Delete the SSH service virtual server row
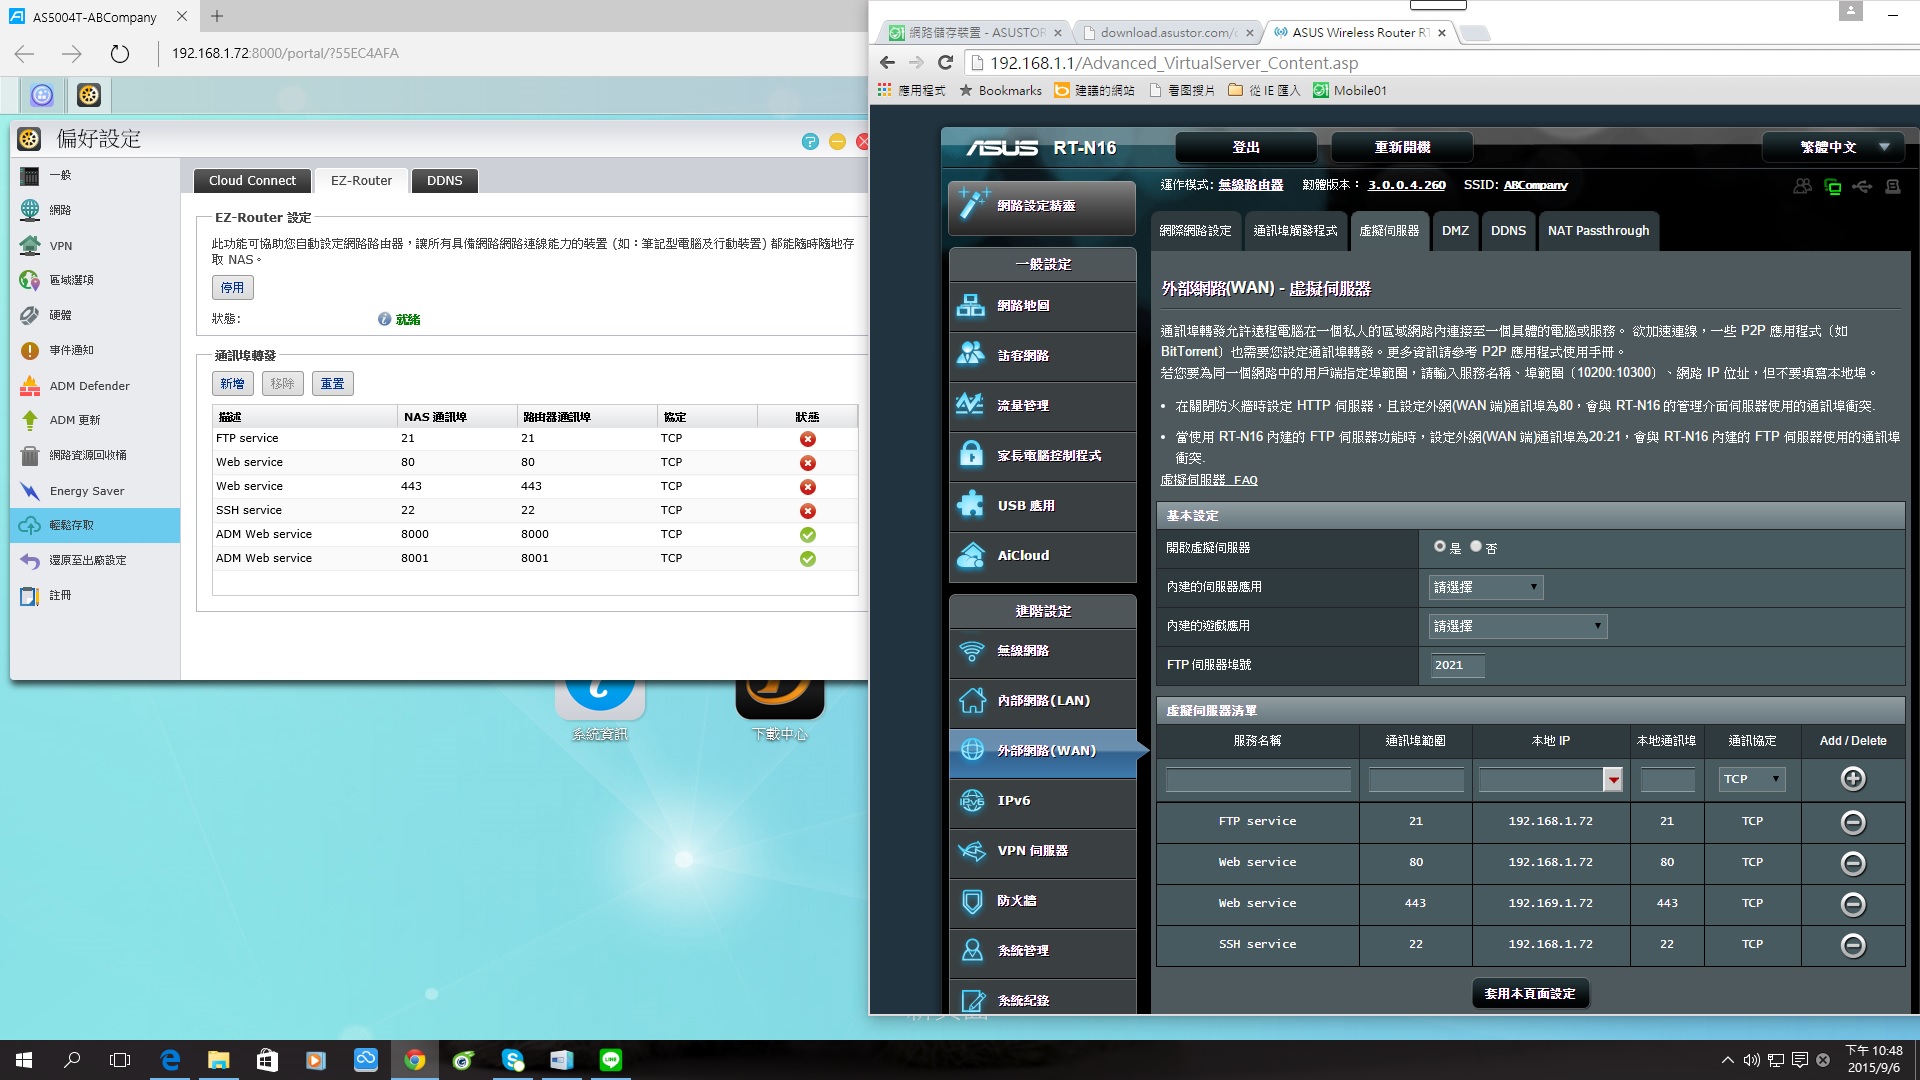 [1852, 945]
